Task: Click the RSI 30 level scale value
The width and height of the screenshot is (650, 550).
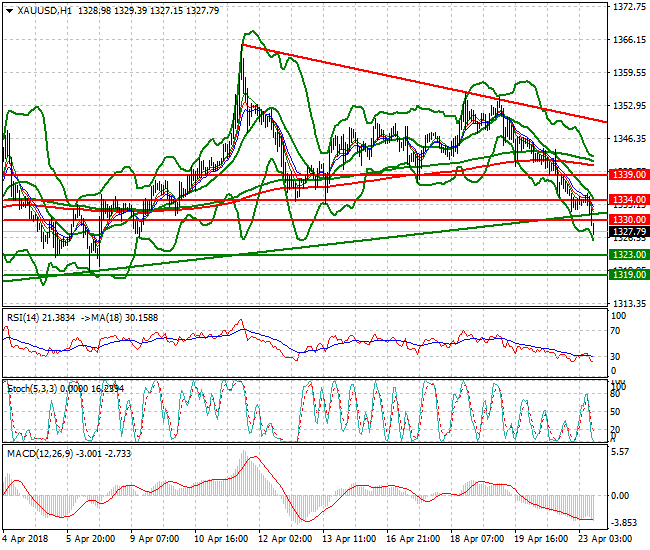Action: point(615,356)
